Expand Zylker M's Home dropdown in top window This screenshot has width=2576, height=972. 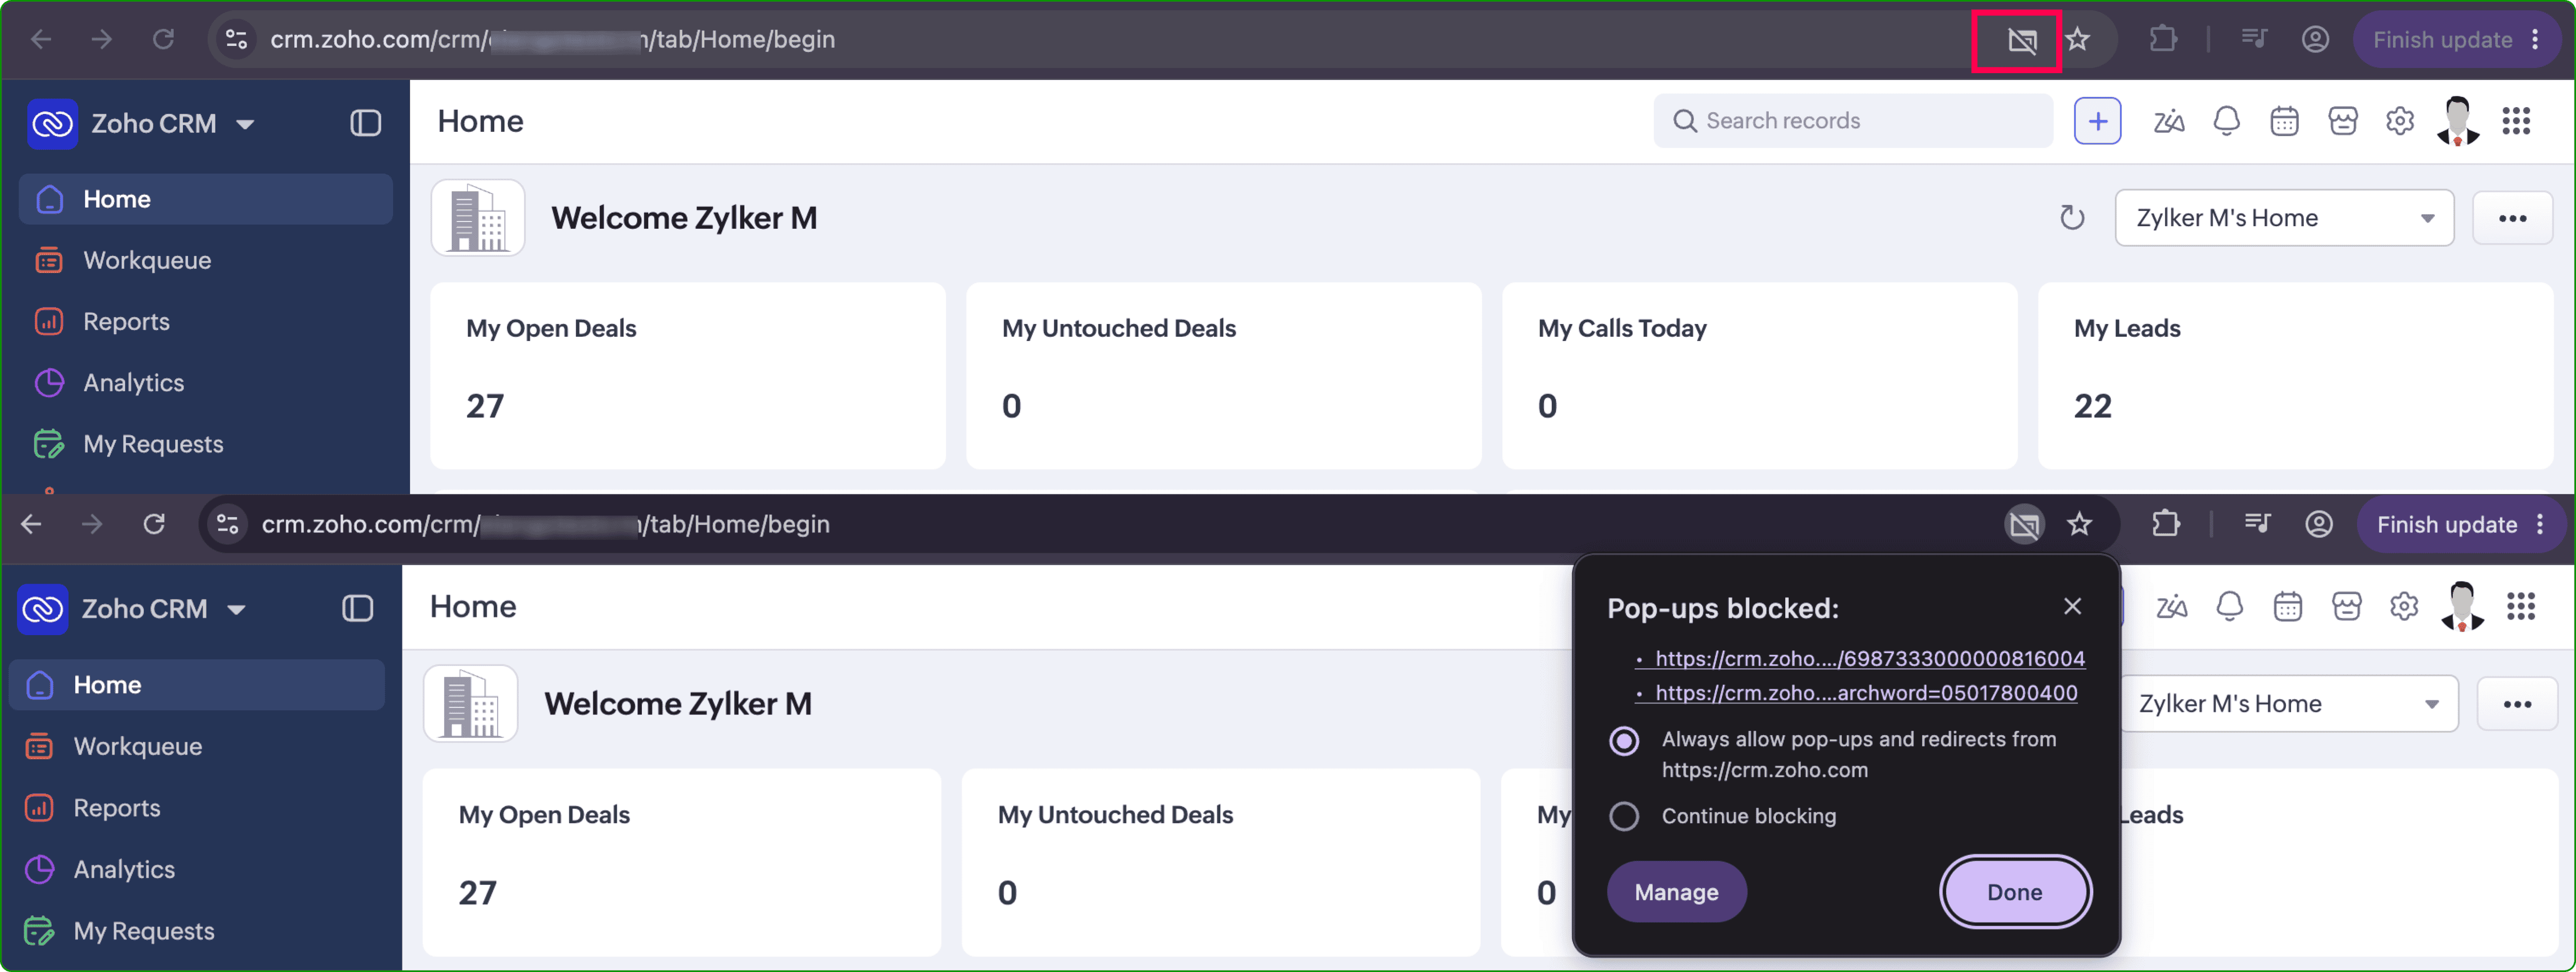pyautogui.click(x=2284, y=218)
